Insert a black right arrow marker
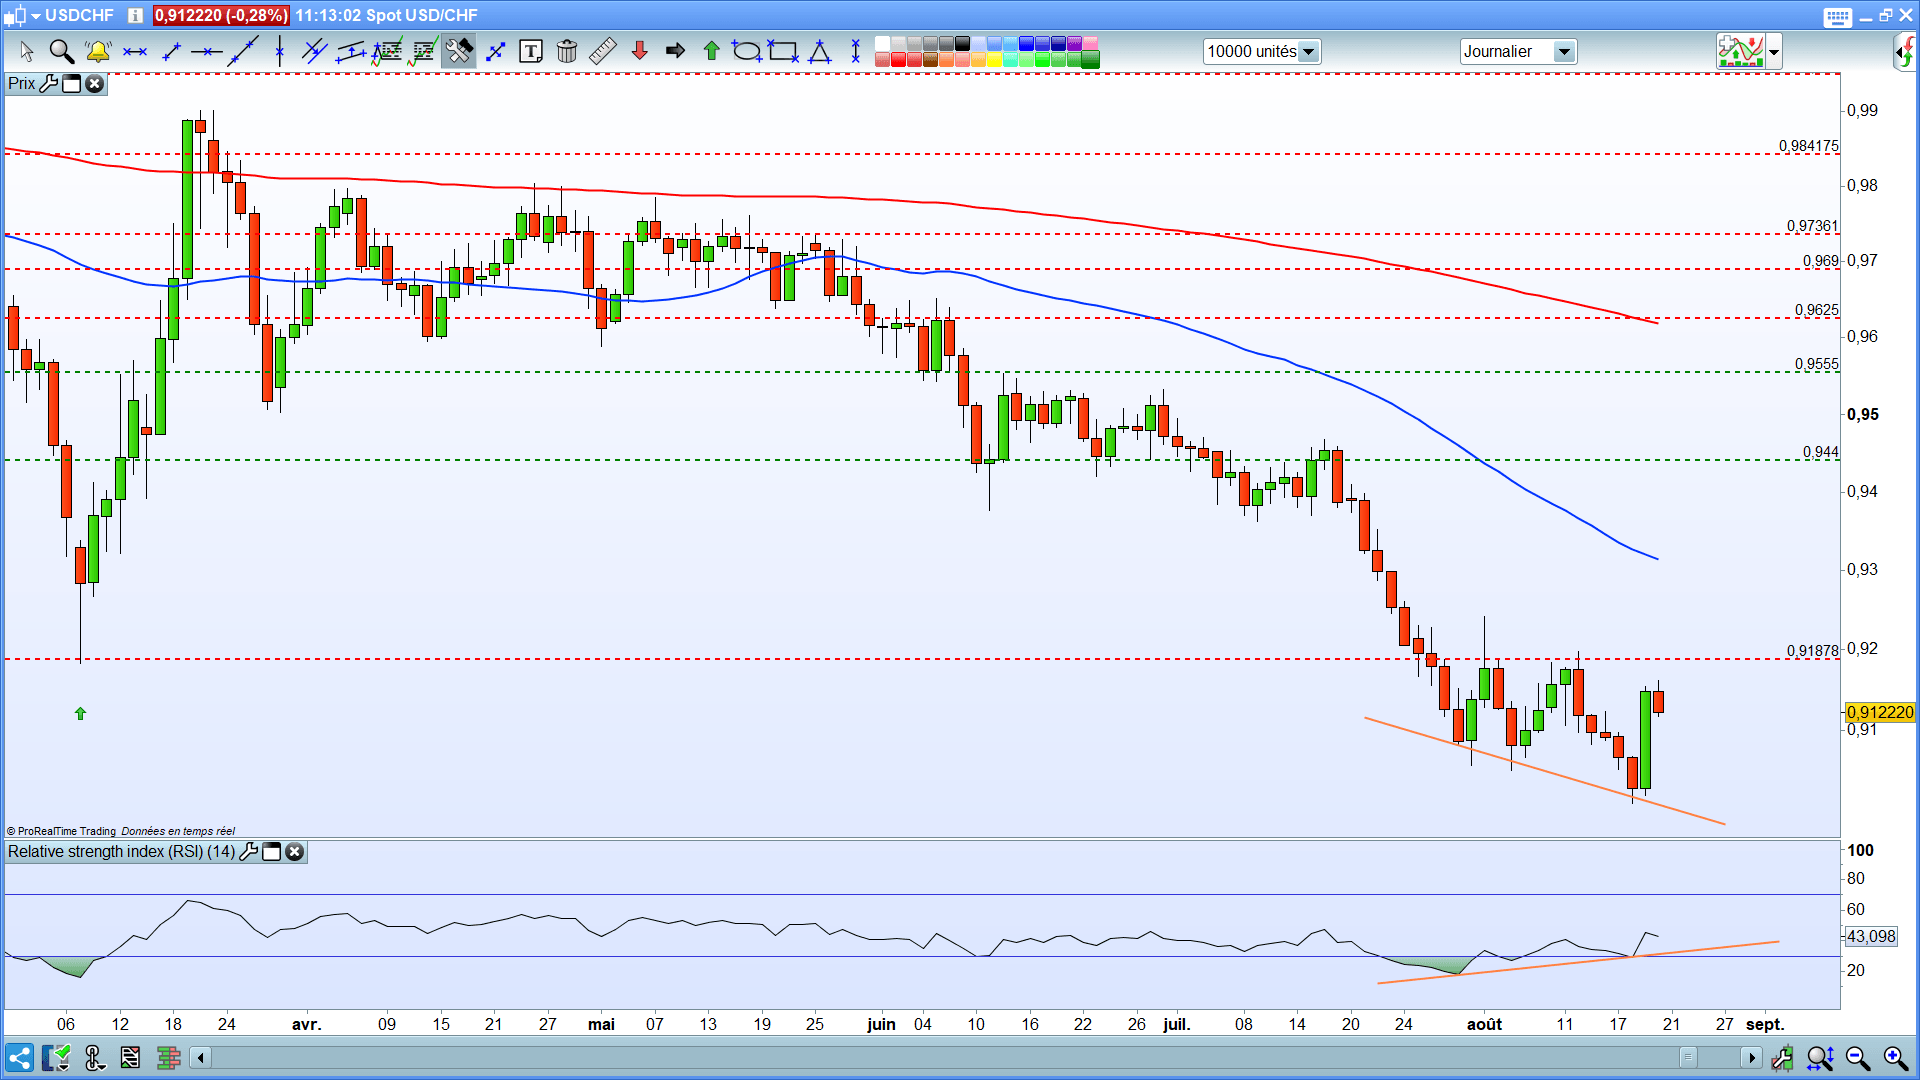 676,51
